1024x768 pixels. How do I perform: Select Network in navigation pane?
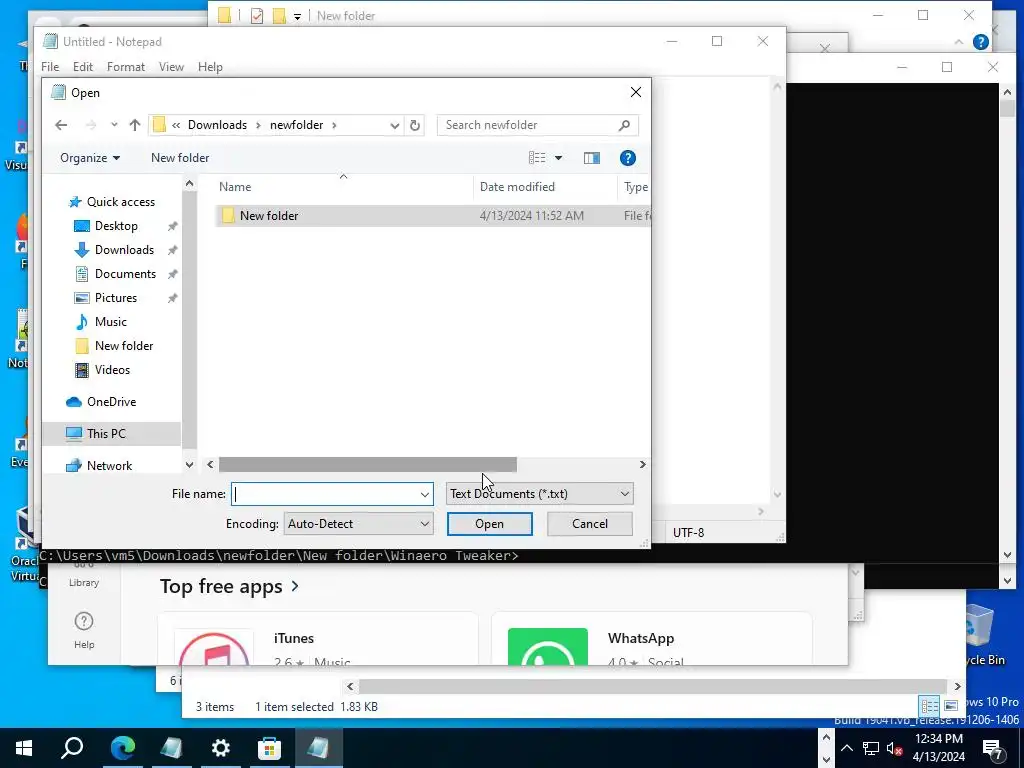[x=109, y=466]
